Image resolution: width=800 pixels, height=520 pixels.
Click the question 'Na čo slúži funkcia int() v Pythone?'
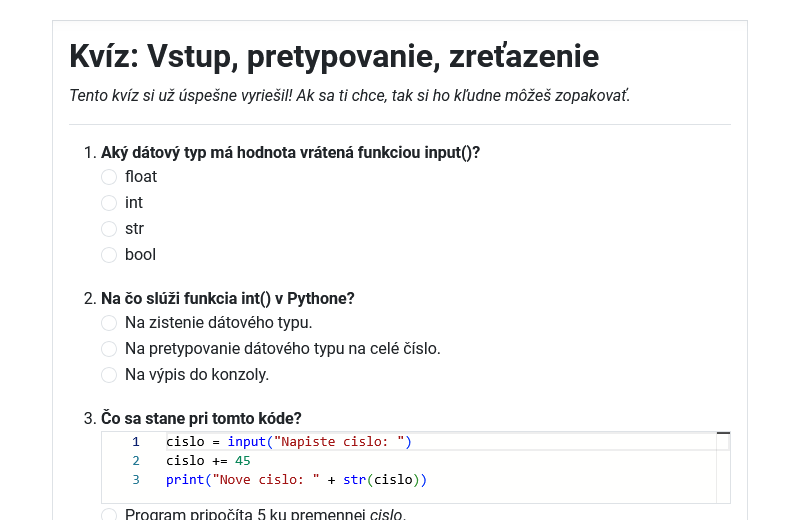coord(228,298)
